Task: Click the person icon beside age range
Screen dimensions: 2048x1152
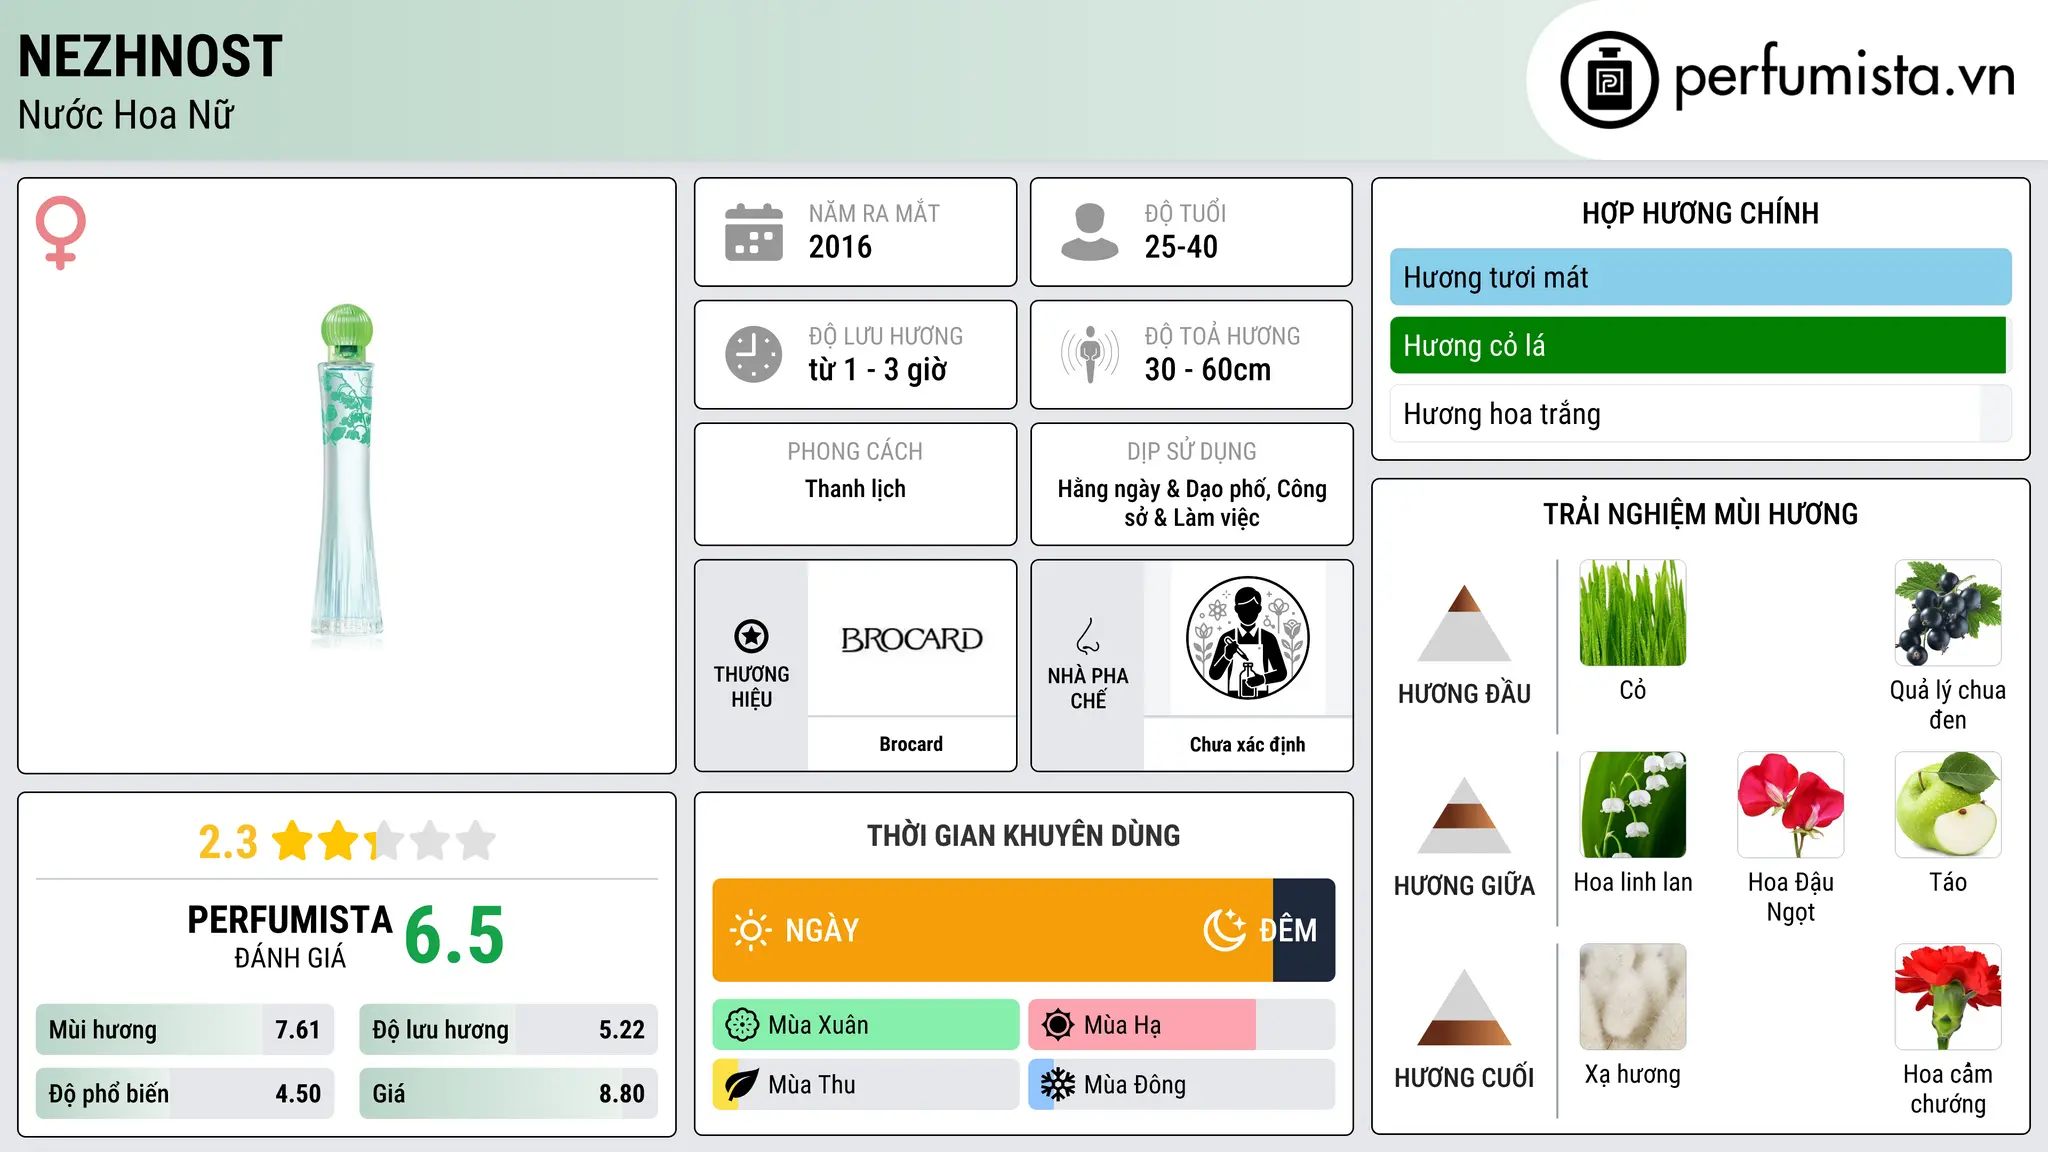Action: 1089,232
